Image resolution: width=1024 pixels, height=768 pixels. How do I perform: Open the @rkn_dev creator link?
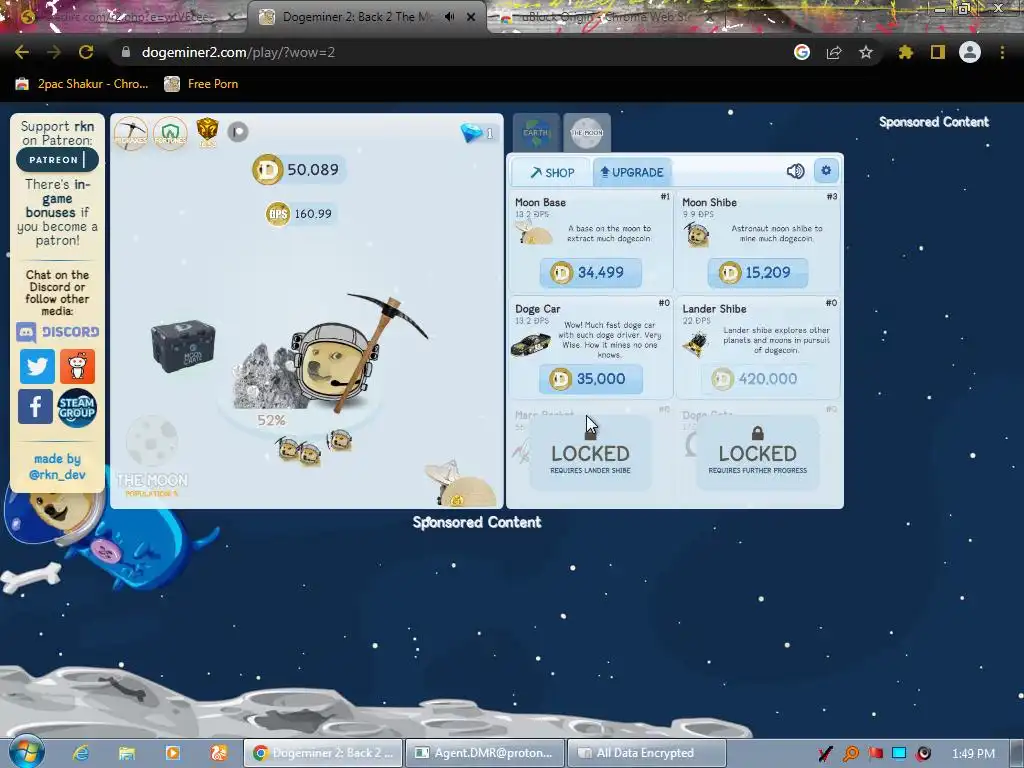[x=57, y=475]
